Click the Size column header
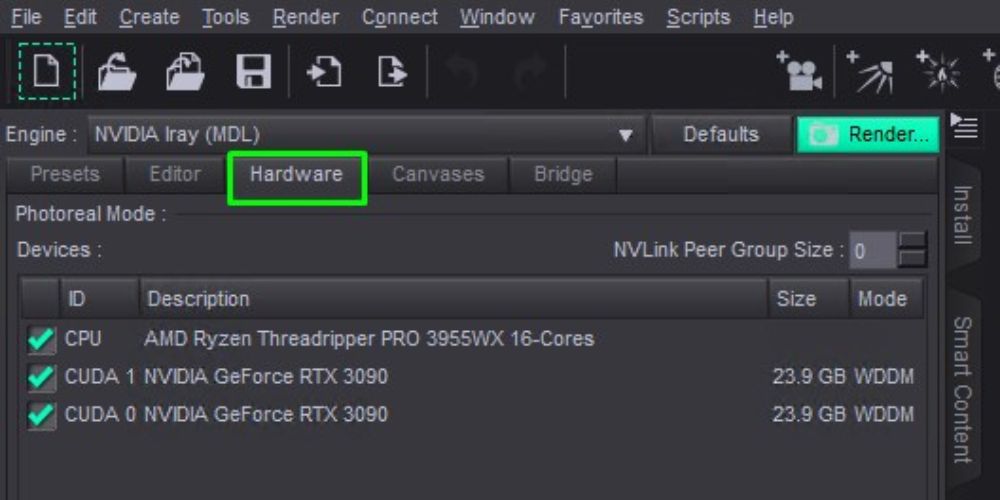This screenshot has width=1000, height=500. [808, 298]
